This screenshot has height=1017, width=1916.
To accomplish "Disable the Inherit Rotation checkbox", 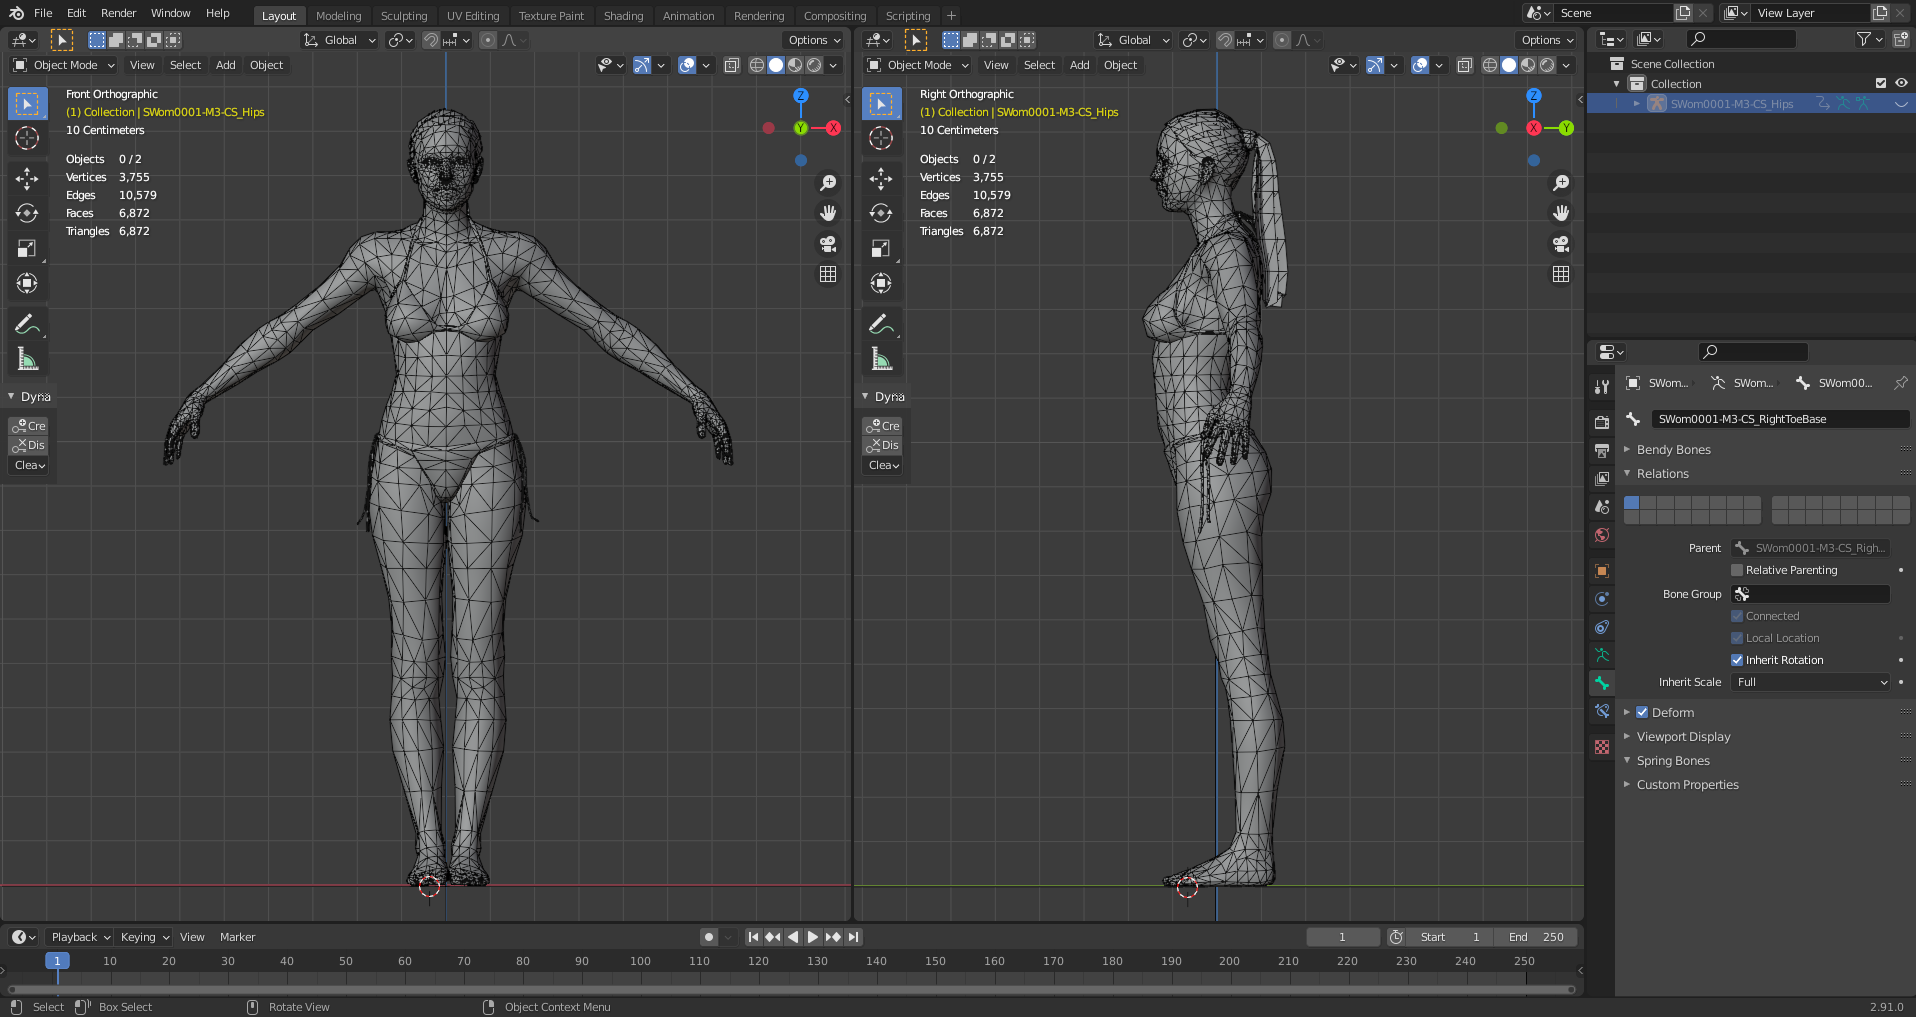I will (1737, 660).
